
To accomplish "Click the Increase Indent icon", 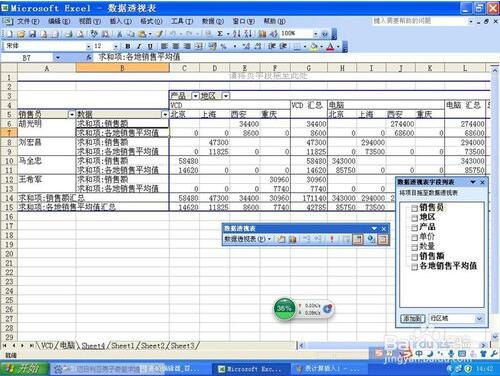I will tap(283, 46).
